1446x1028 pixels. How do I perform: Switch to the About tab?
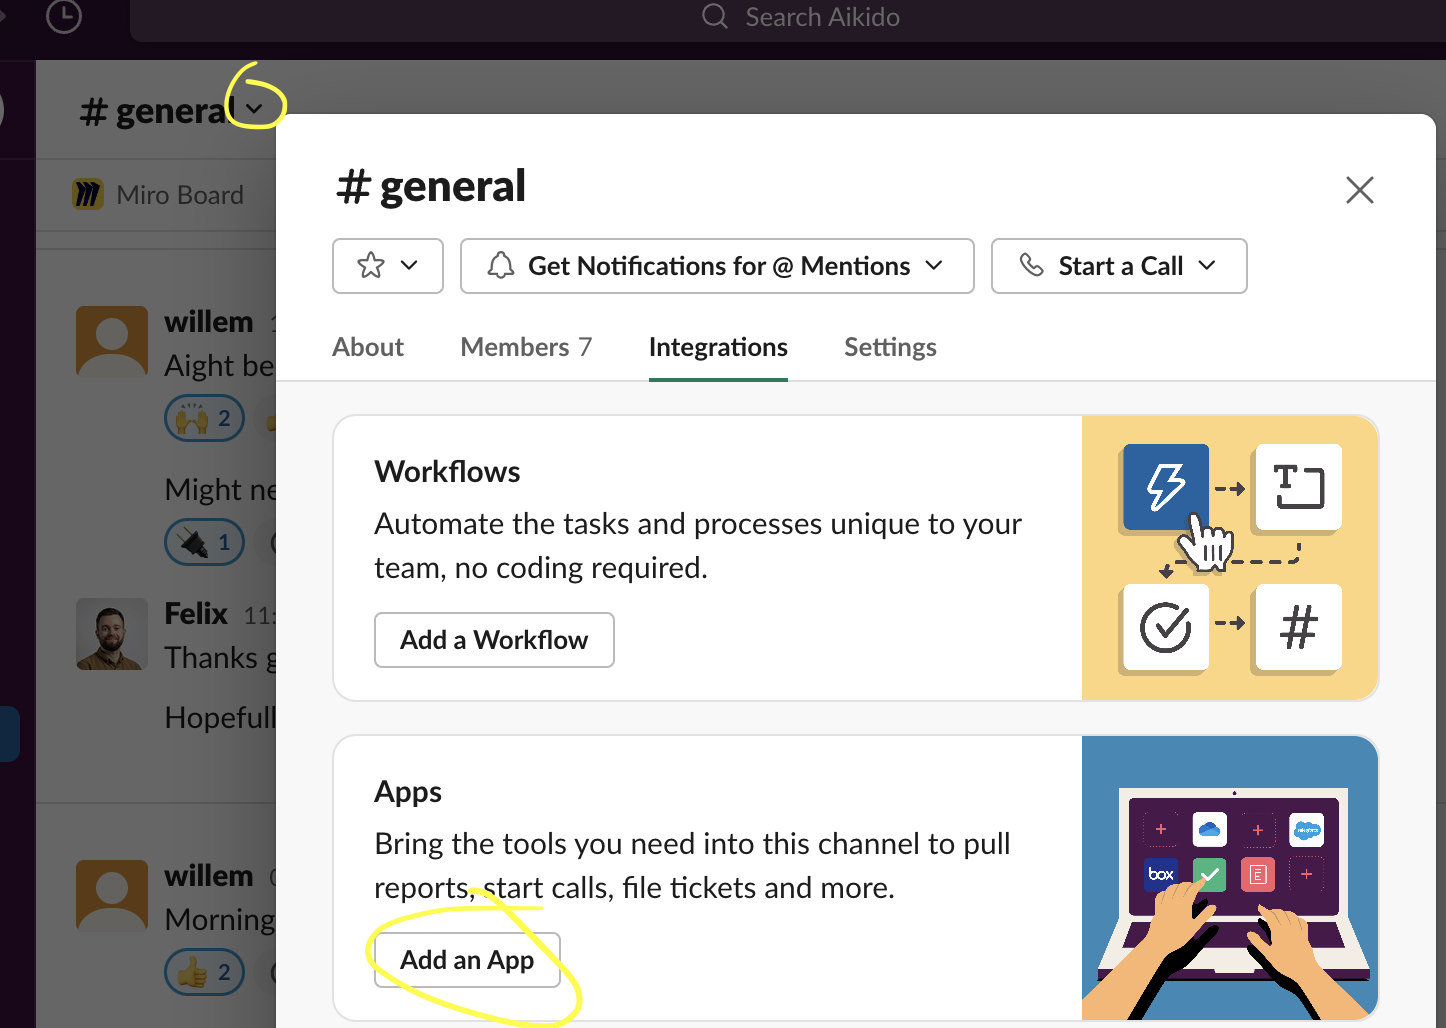[x=368, y=347]
